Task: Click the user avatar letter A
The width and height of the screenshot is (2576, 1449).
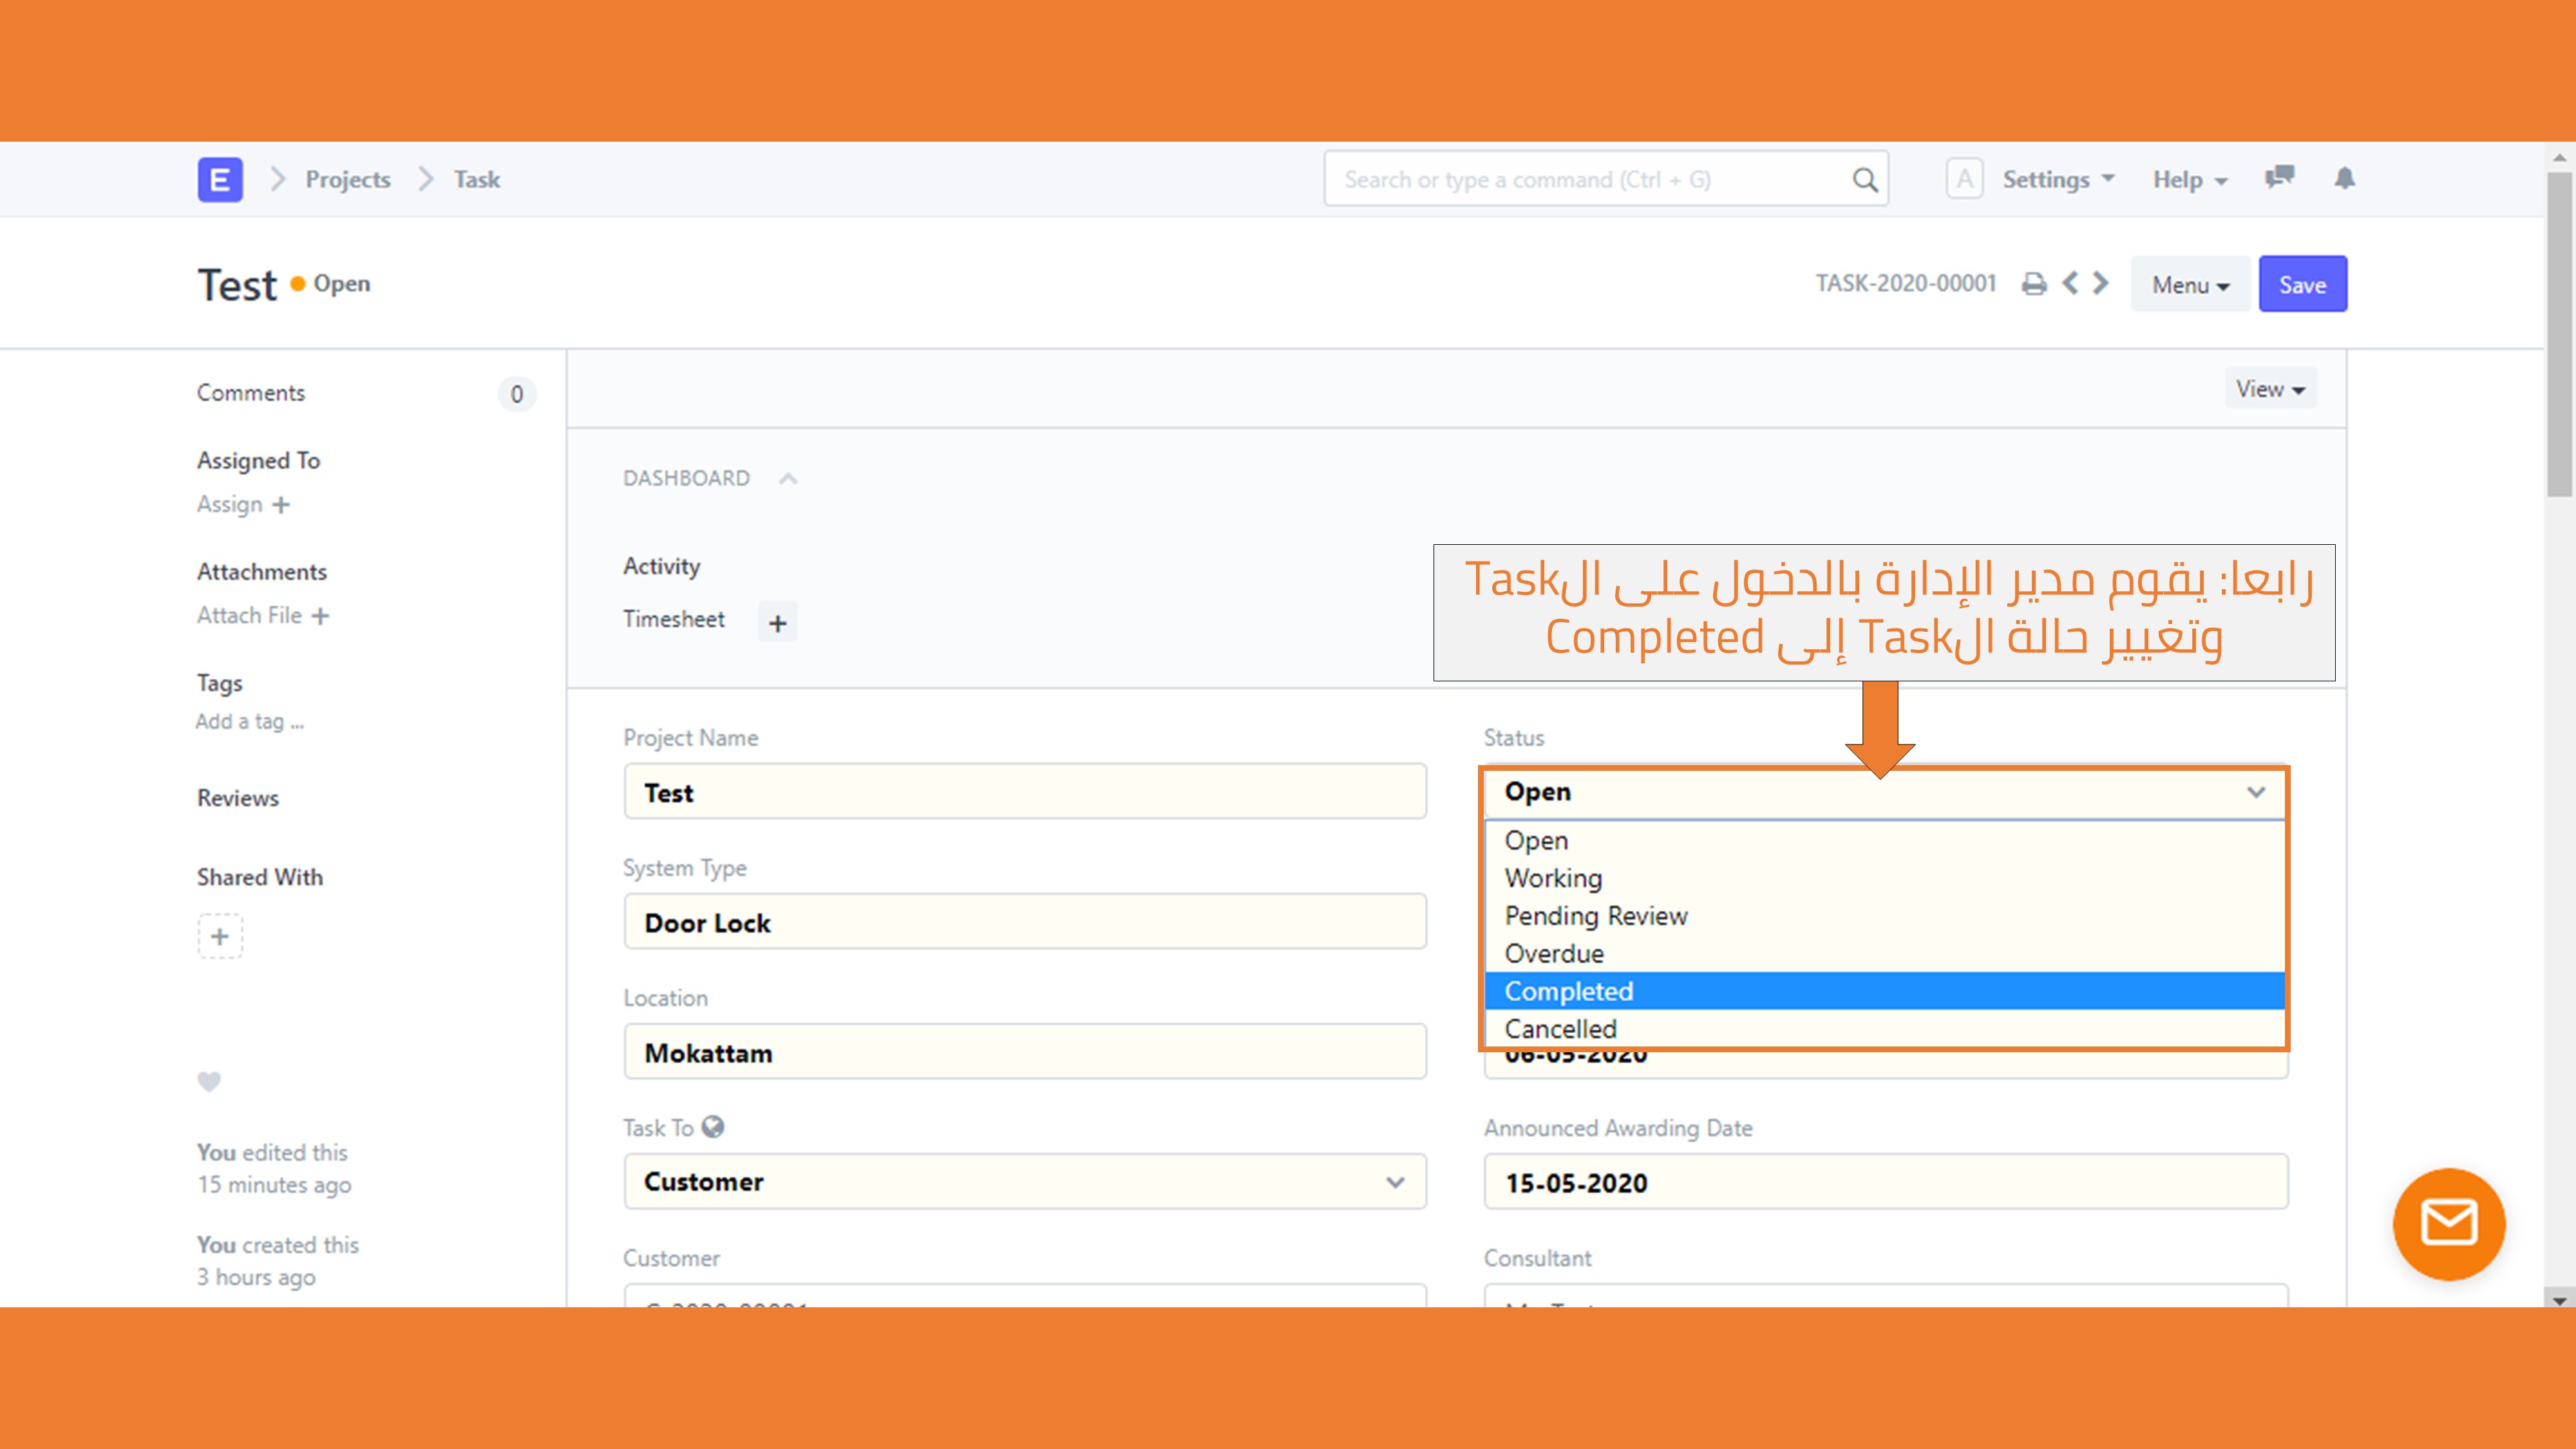Action: [1964, 179]
